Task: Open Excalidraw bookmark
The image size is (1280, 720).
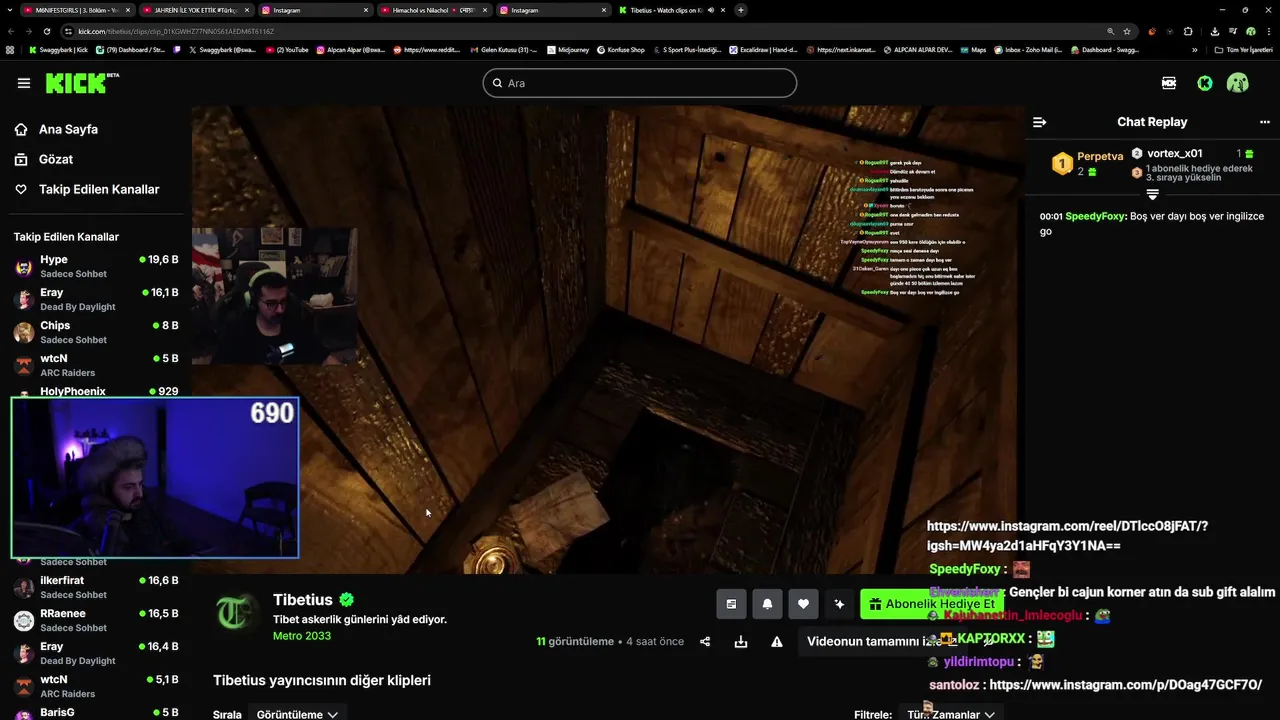Action: [763, 49]
